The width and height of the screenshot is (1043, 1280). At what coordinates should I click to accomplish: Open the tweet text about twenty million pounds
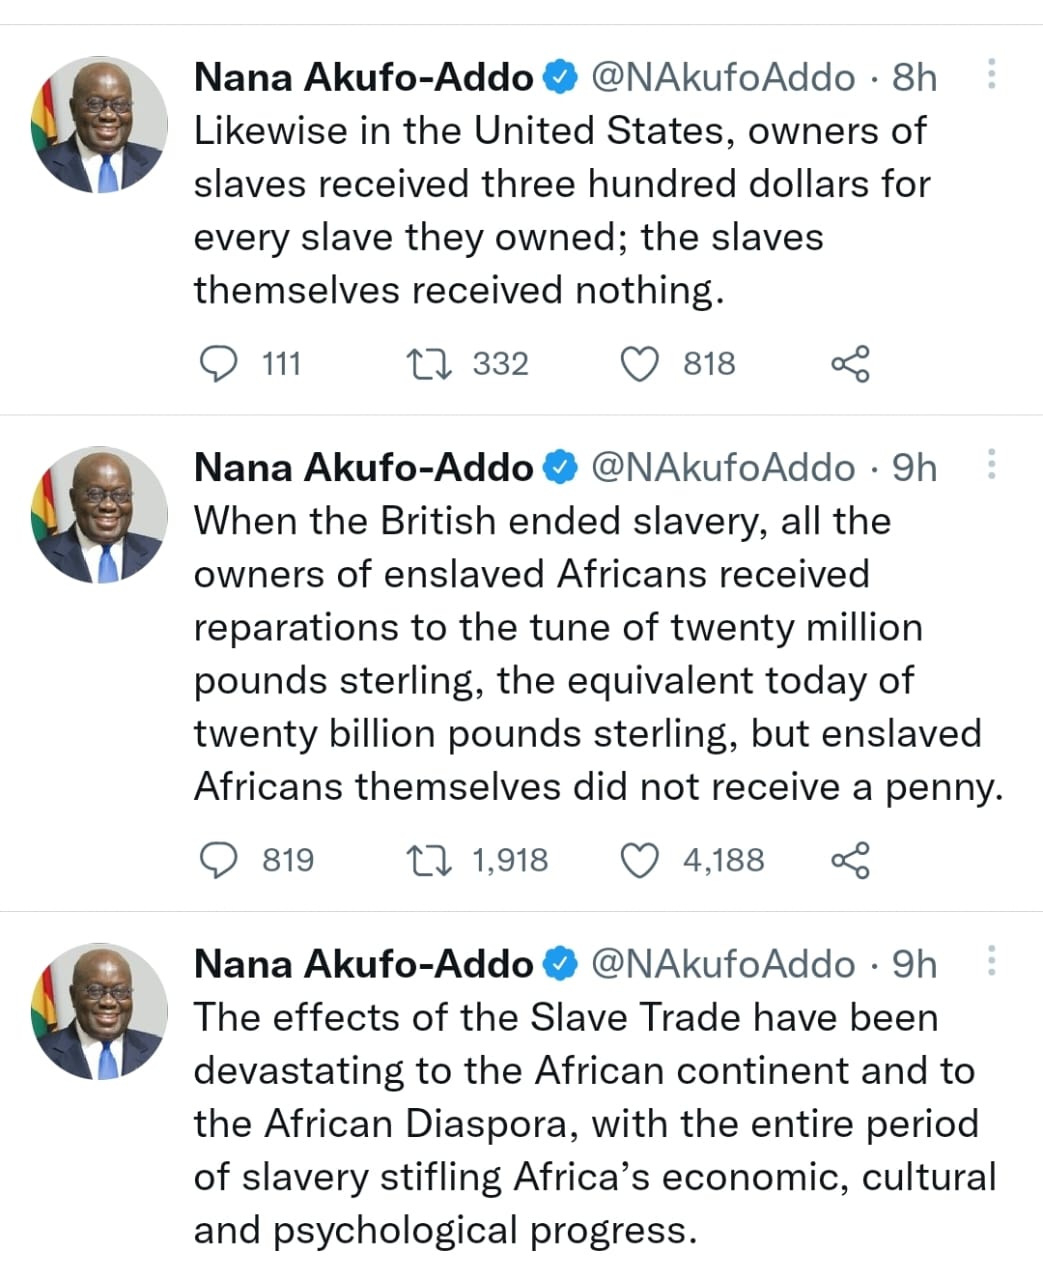tap(598, 654)
